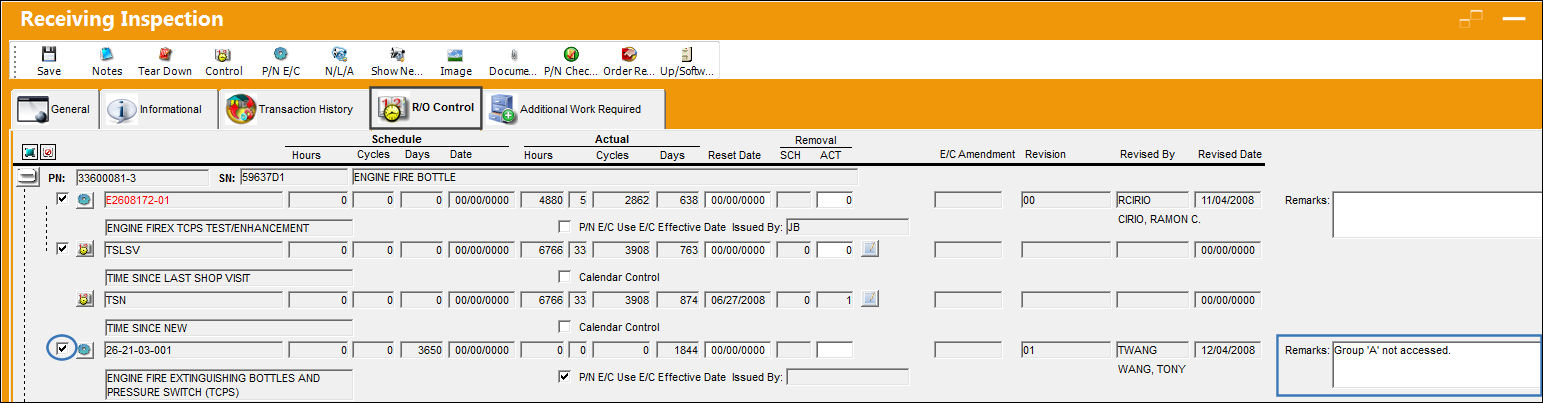Open the button beside TSN removal ACT field
The height and width of the screenshot is (403, 1543).
pos(869,298)
